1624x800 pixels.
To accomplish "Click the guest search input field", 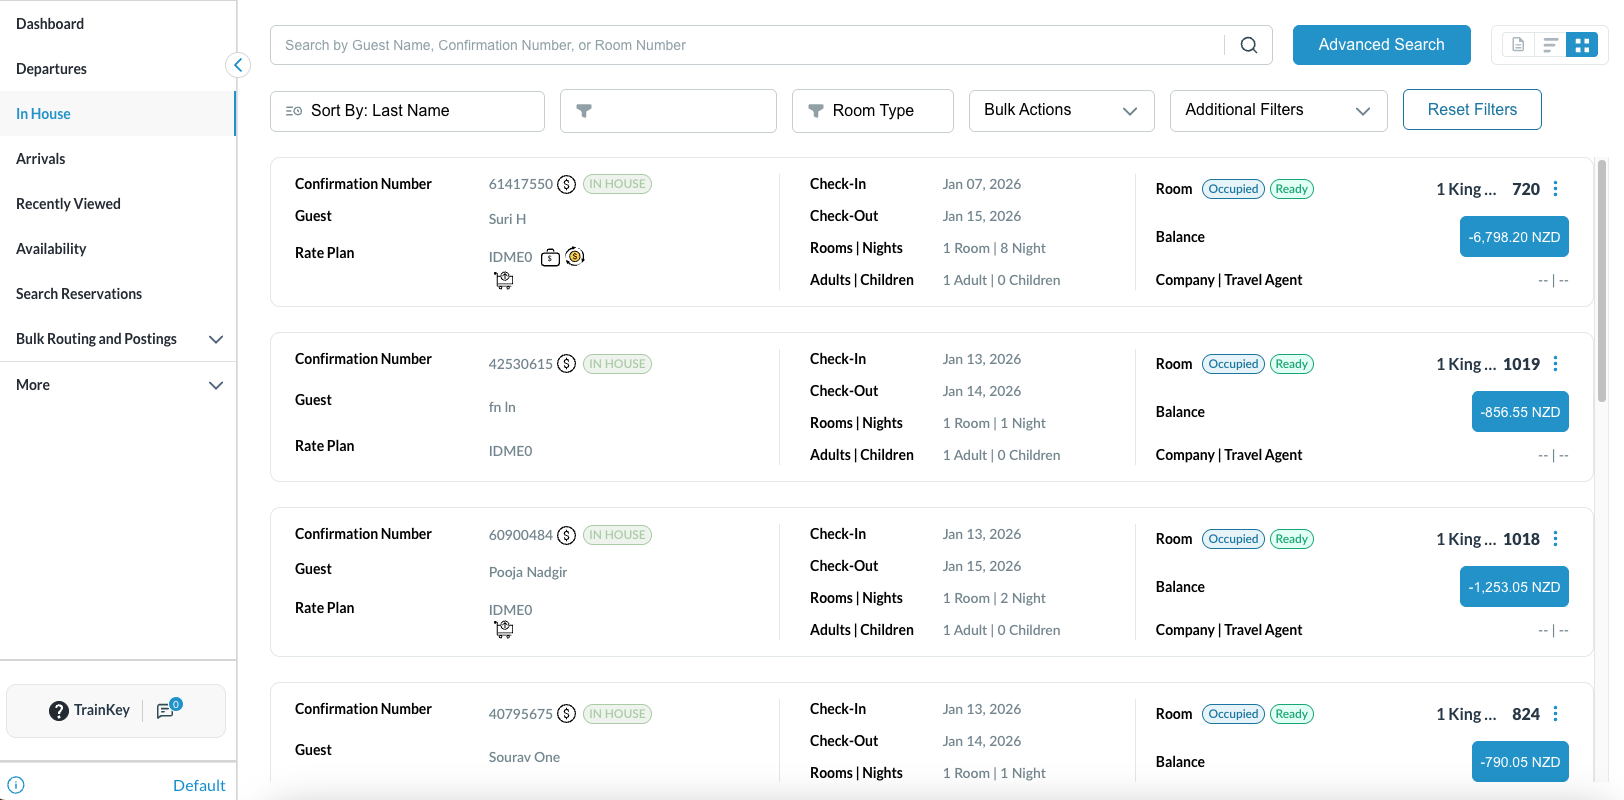I will pos(750,45).
